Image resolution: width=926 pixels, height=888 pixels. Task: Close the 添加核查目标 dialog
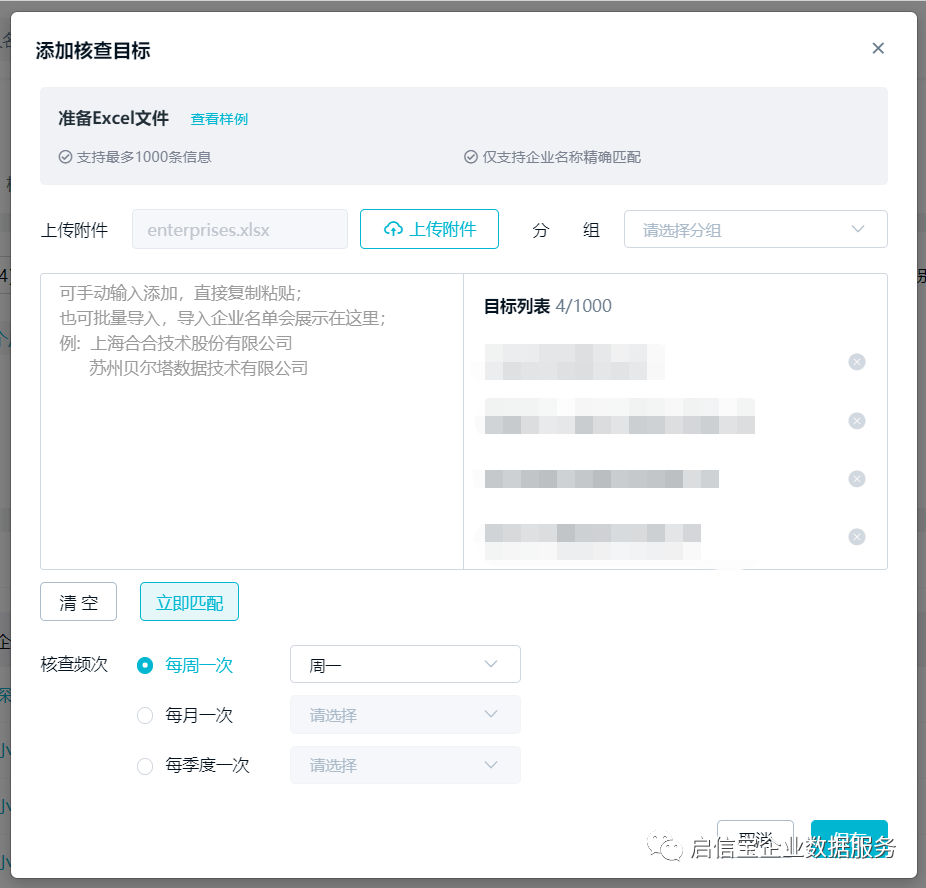(878, 48)
